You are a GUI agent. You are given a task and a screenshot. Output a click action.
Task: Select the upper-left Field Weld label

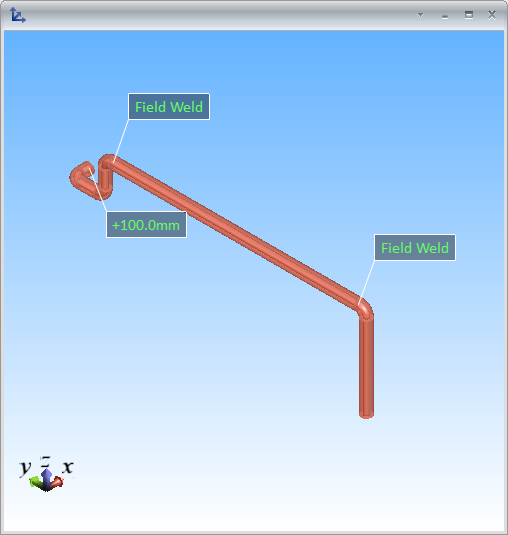pyautogui.click(x=169, y=106)
